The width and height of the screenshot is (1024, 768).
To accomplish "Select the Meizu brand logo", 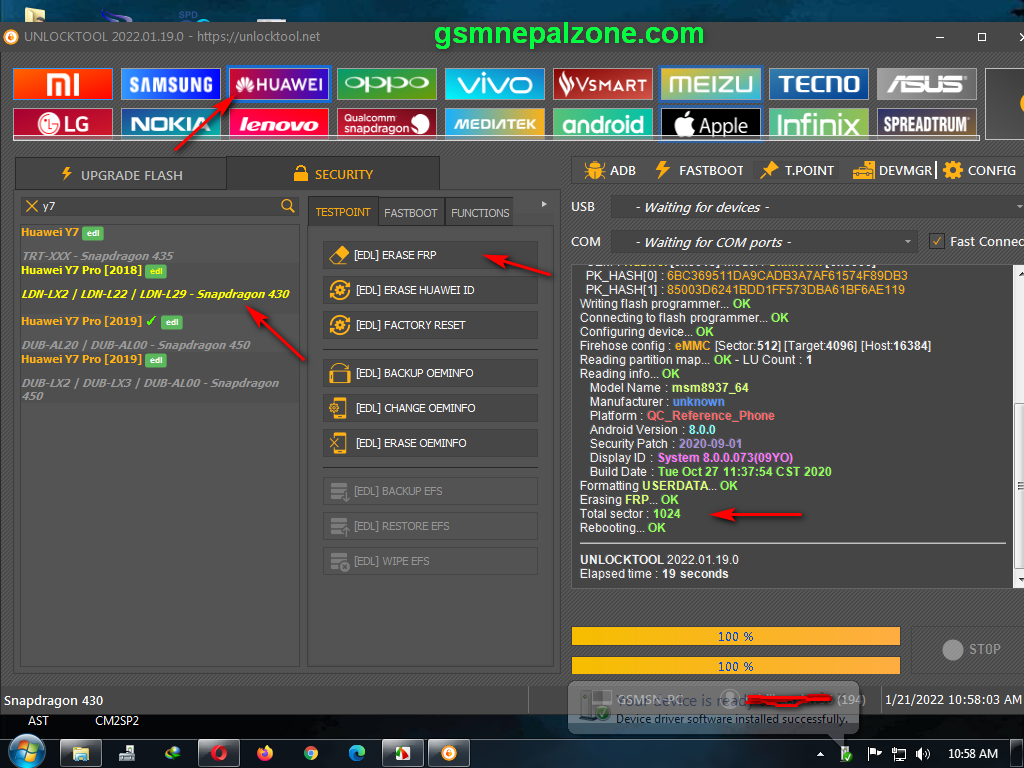I will point(711,84).
